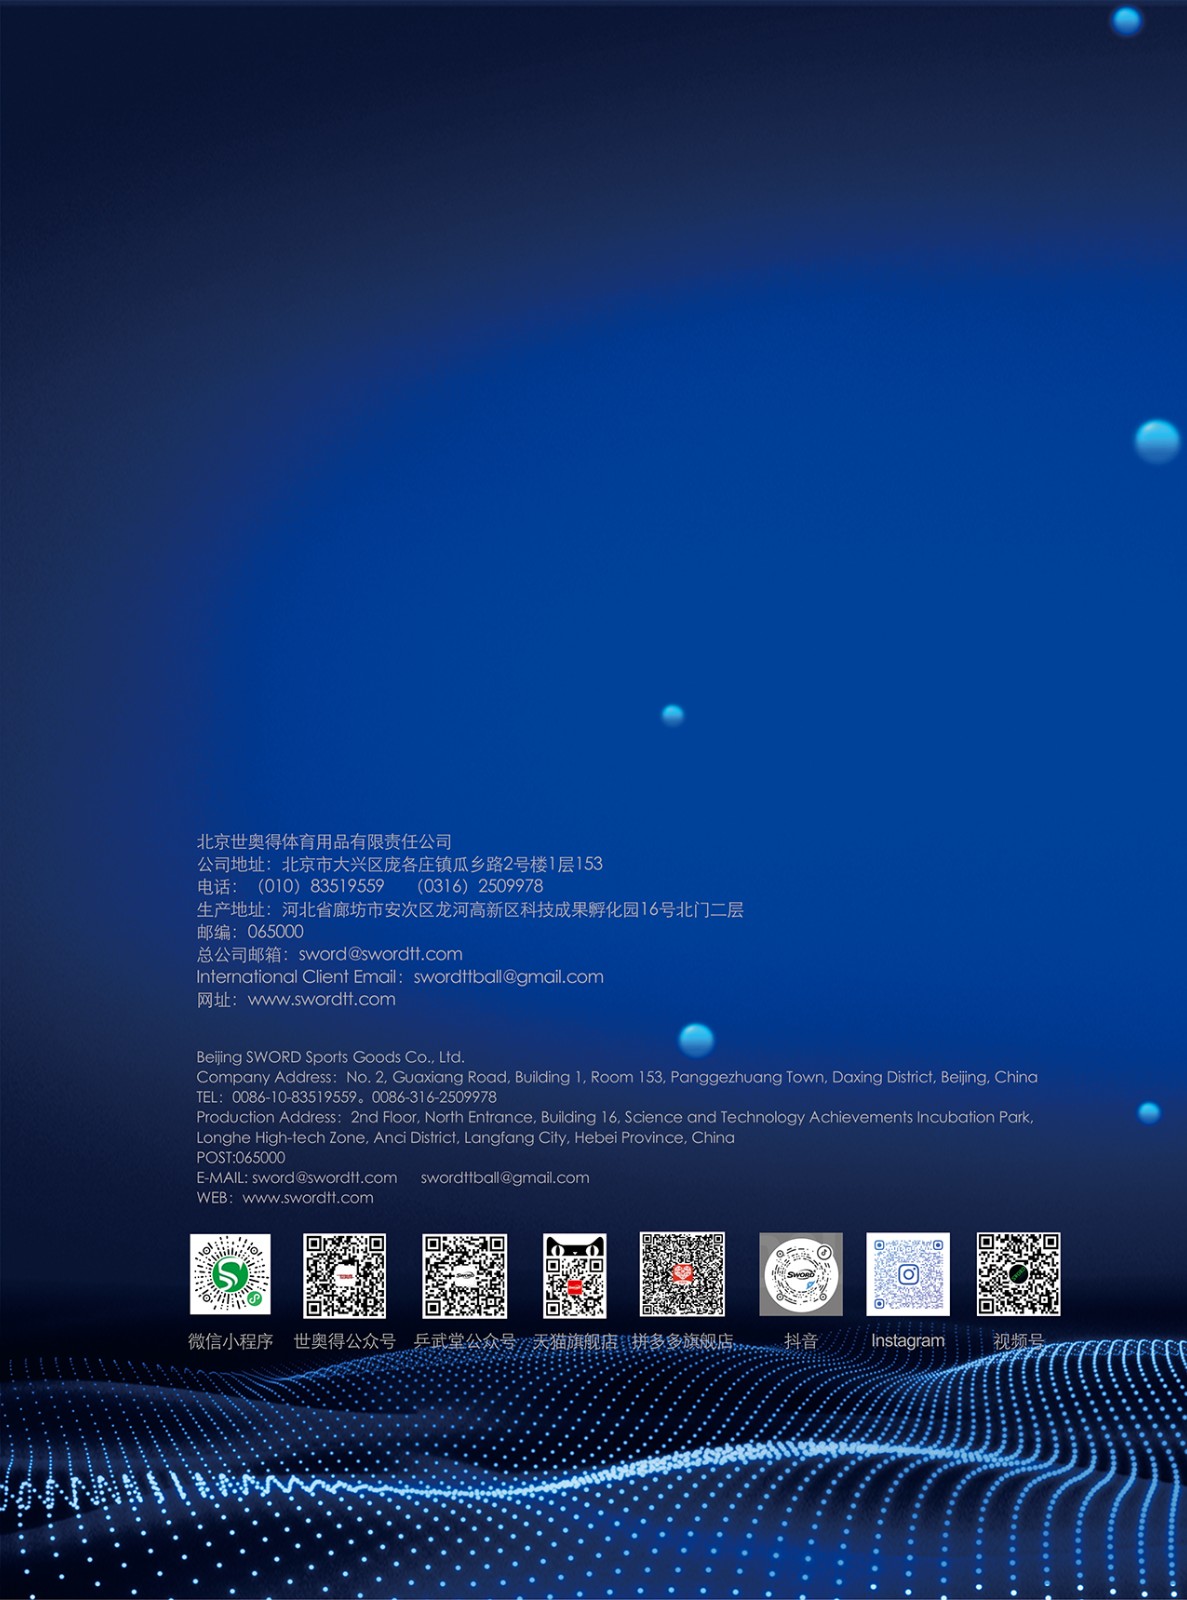
Task: Select the round 抖音 Douyin QR code
Action: [x=801, y=1274]
